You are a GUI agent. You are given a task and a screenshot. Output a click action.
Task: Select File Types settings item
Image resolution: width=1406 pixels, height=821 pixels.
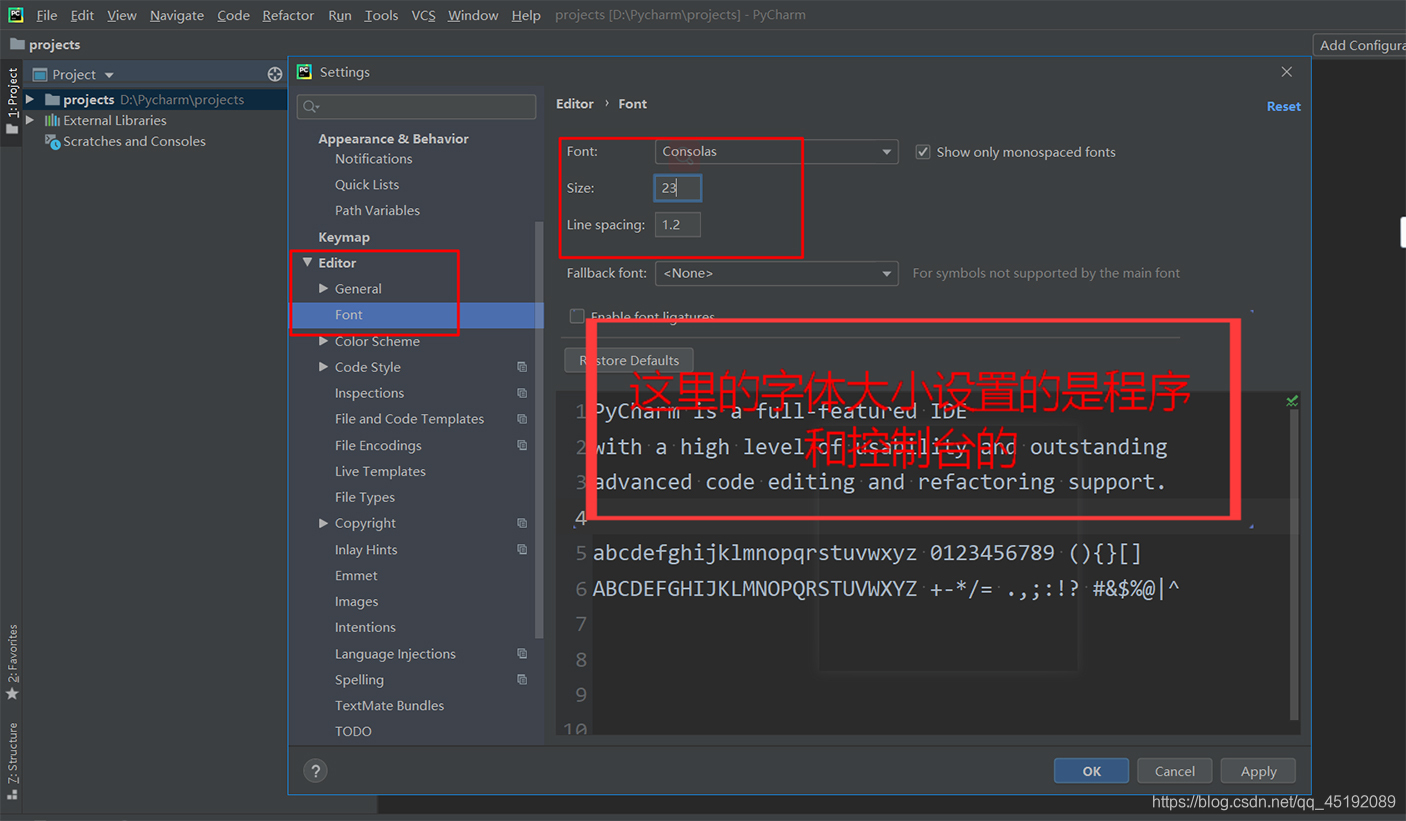point(365,497)
